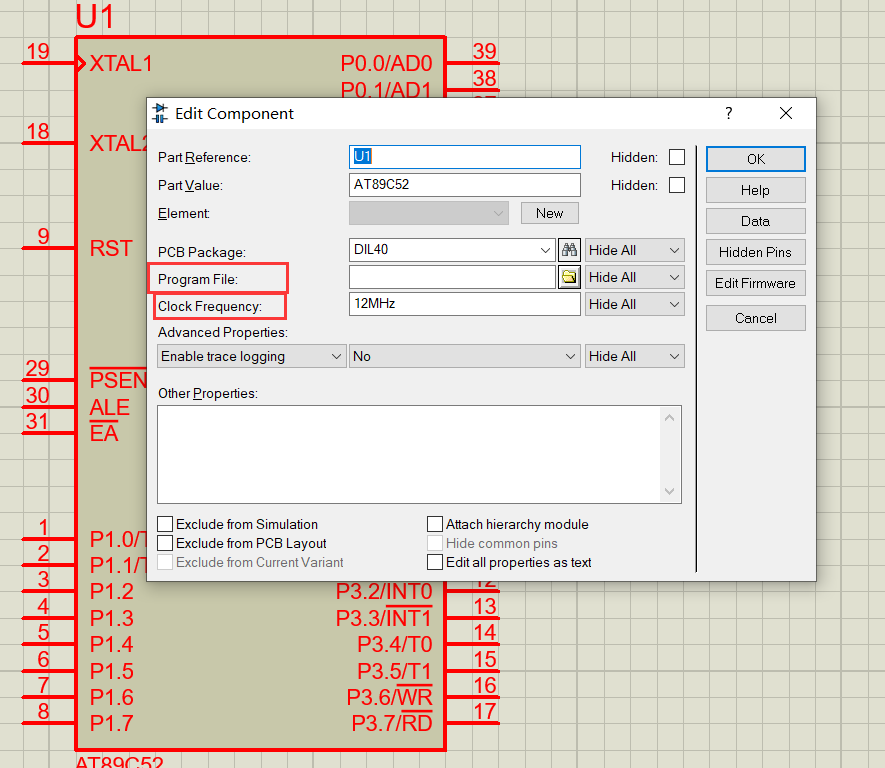Click P0.0/AD0 pin label
885x768 pixels.
click(x=387, y=64)
